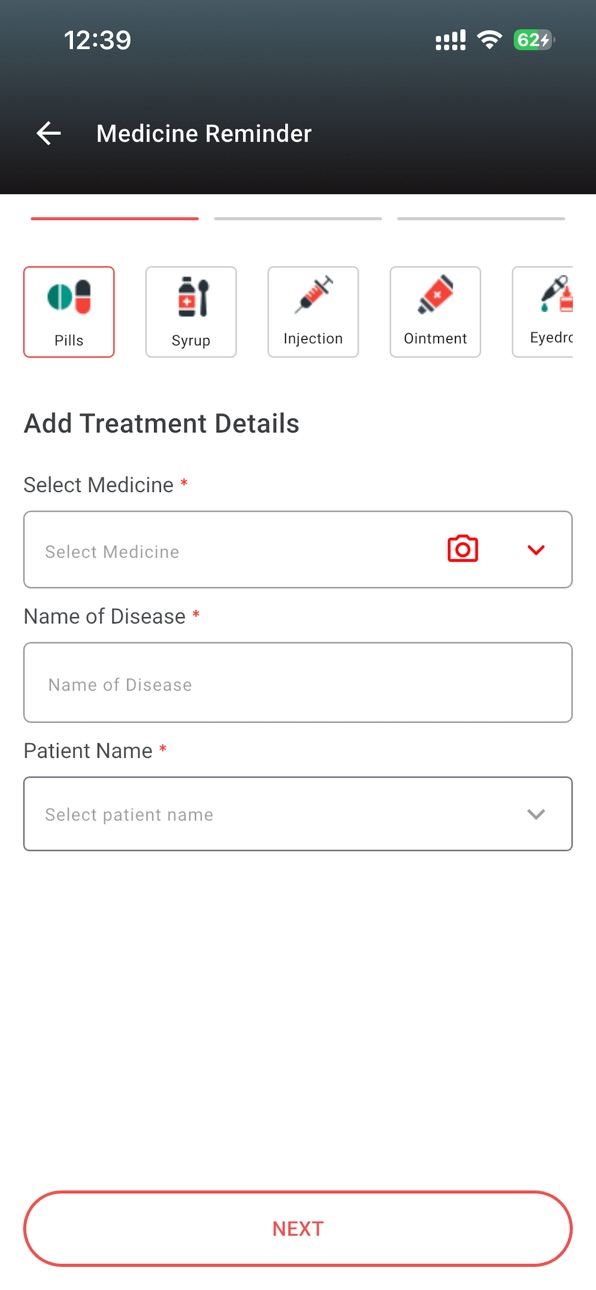
Task: Pick the Injection medicine type
Action: [313, 312]
